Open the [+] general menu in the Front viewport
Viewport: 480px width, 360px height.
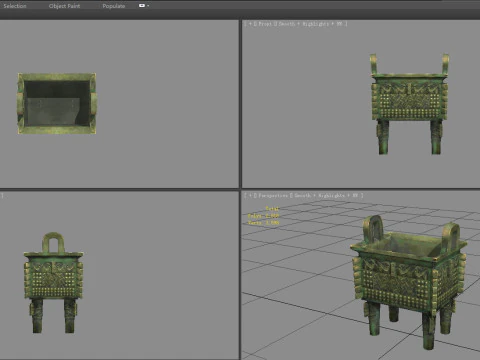tap(250, 24)
